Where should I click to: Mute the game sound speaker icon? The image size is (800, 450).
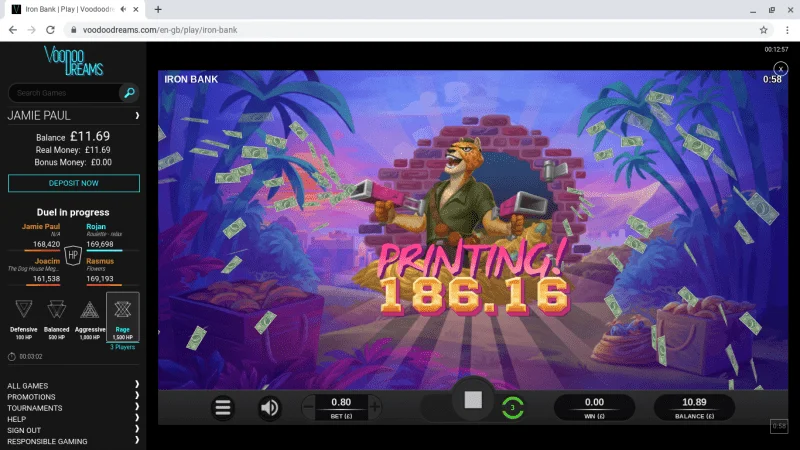pos(270,407)
